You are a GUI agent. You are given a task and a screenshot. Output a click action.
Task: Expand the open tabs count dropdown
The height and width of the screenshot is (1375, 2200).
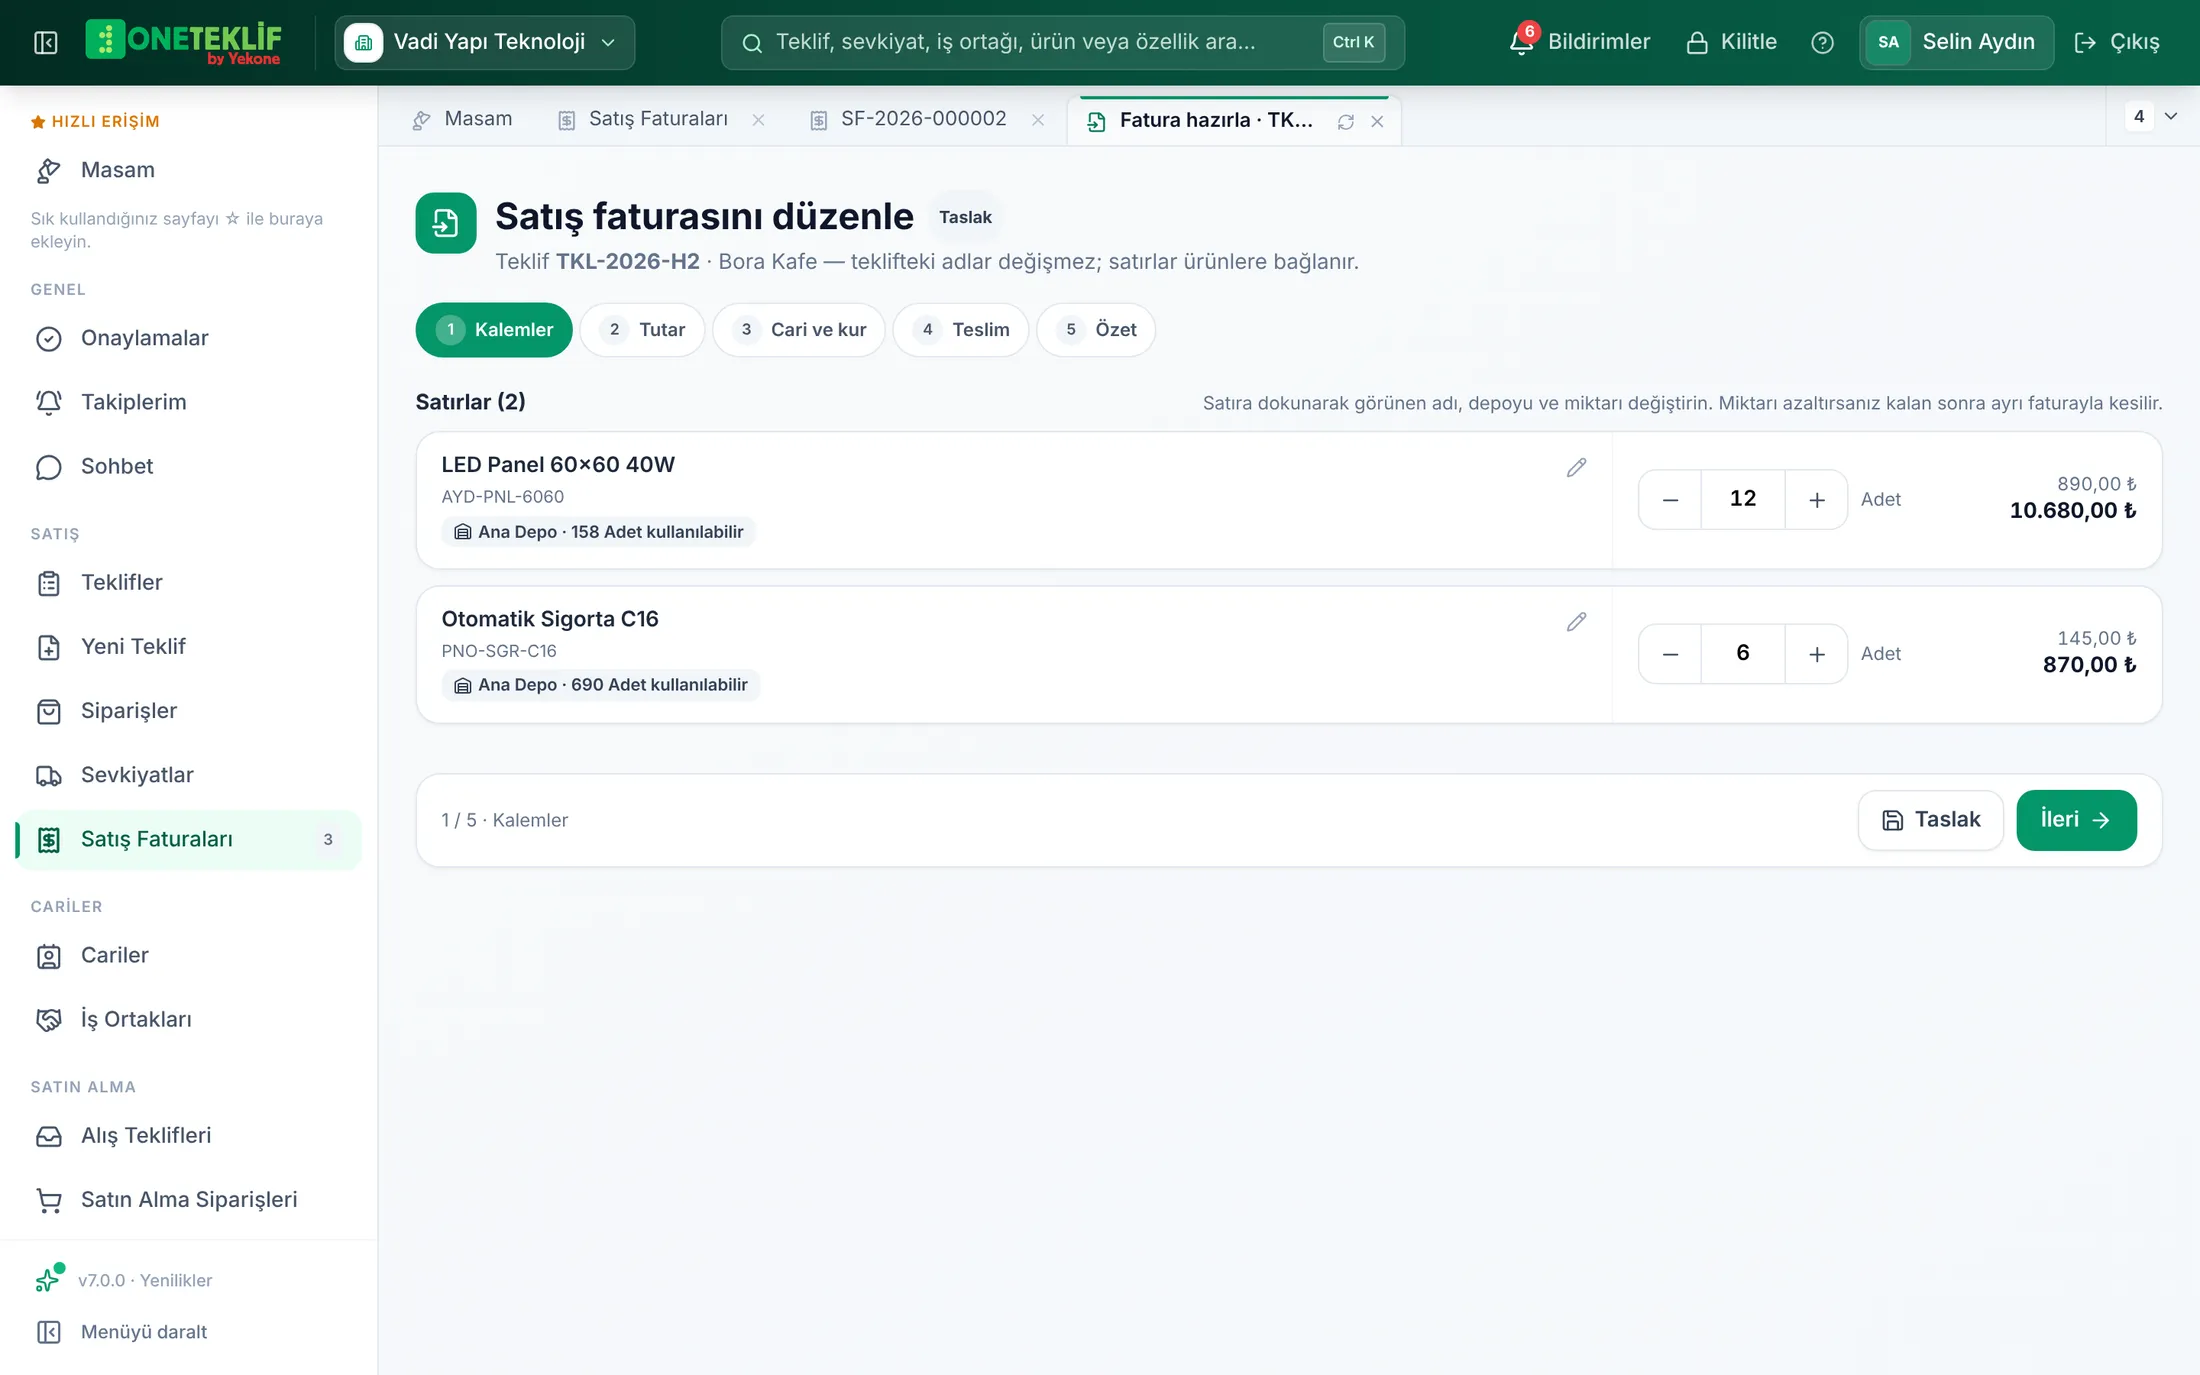coord(2152,116)
